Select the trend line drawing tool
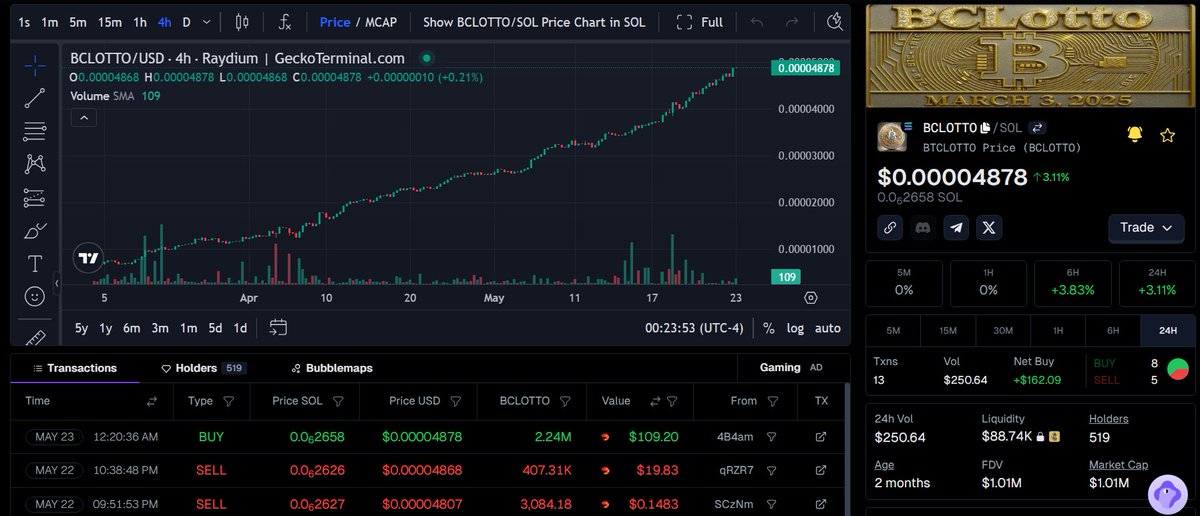 [x=34, y=98]
